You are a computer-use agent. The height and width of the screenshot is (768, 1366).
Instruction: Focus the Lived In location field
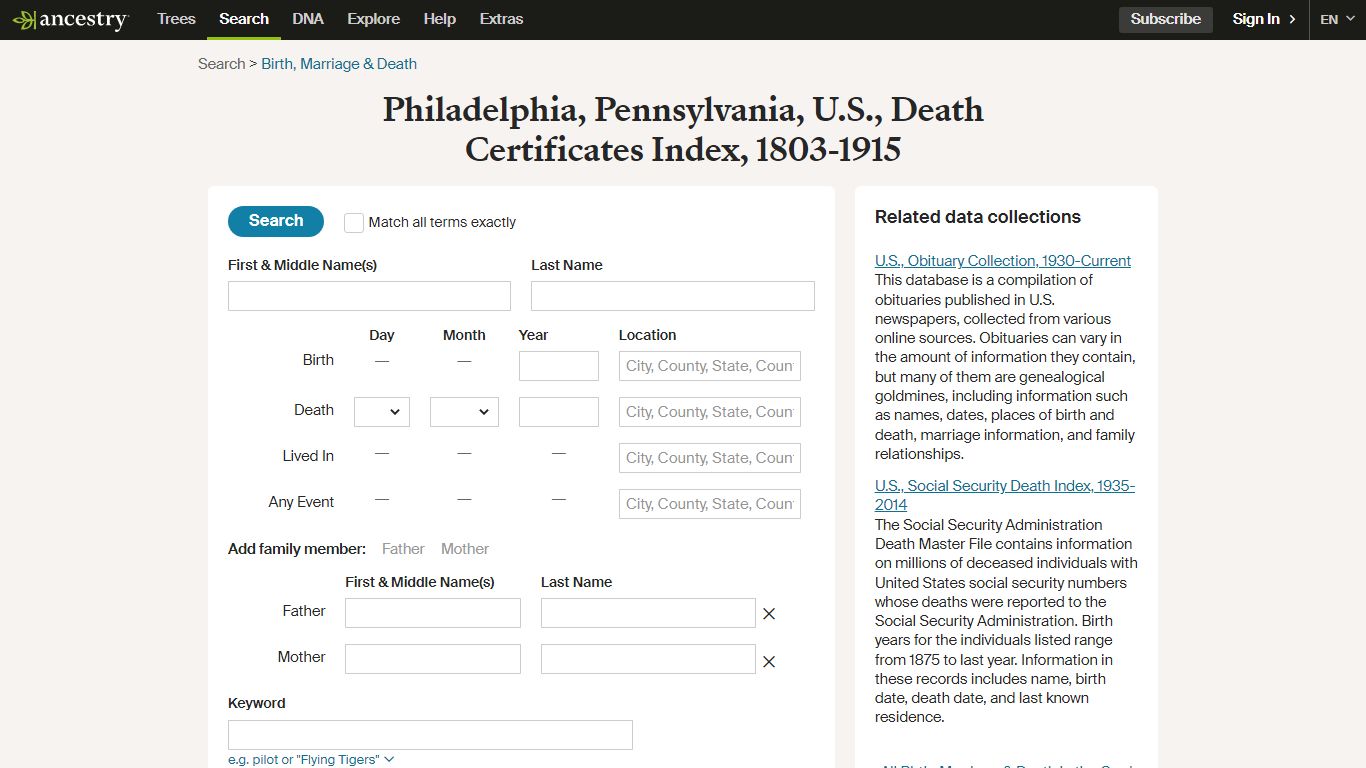[710, 458]
